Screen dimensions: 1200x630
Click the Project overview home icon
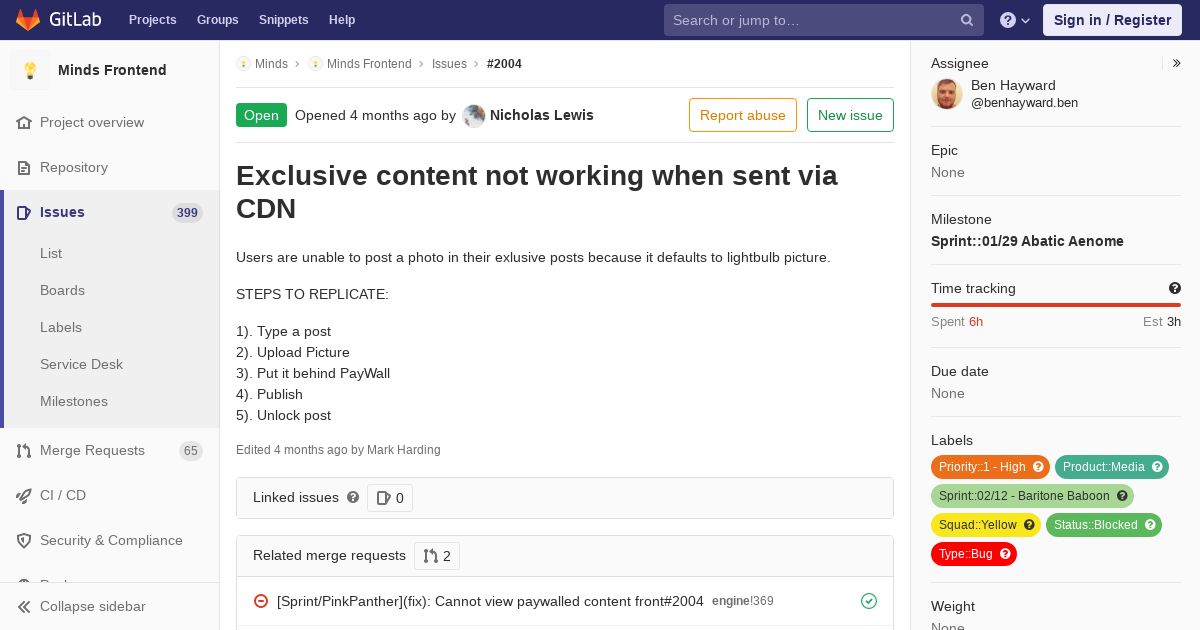(24, 123)
